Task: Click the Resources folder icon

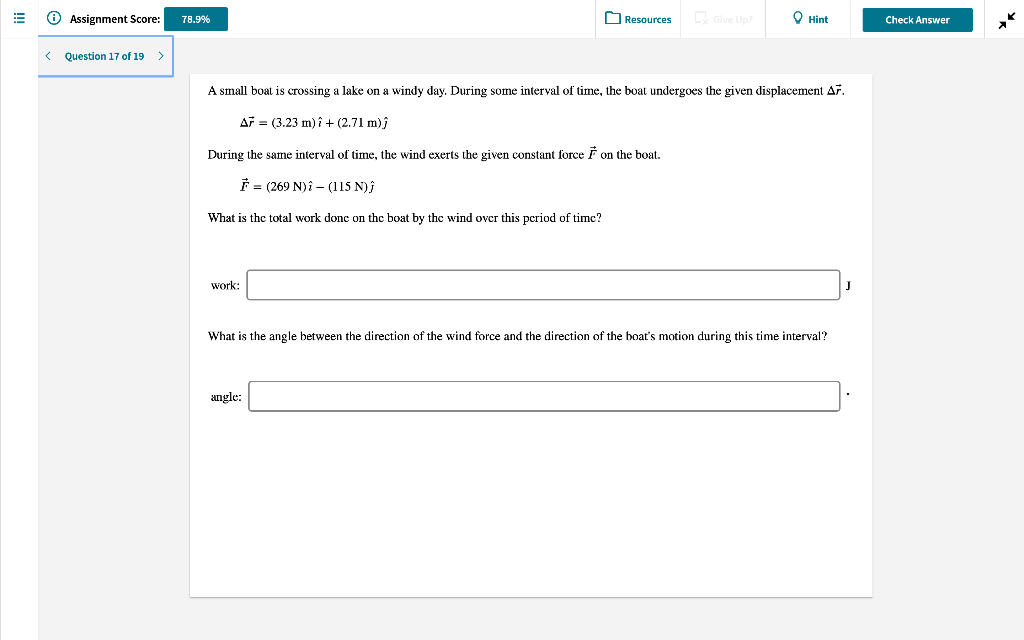Action: coord(612,19)
